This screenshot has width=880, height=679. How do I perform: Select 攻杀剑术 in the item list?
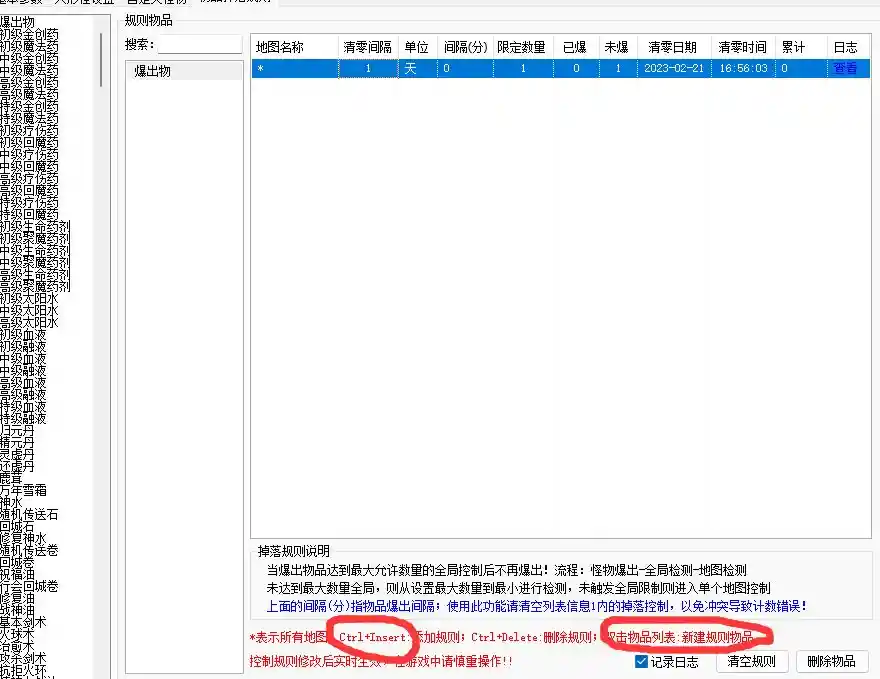point(23,658)
